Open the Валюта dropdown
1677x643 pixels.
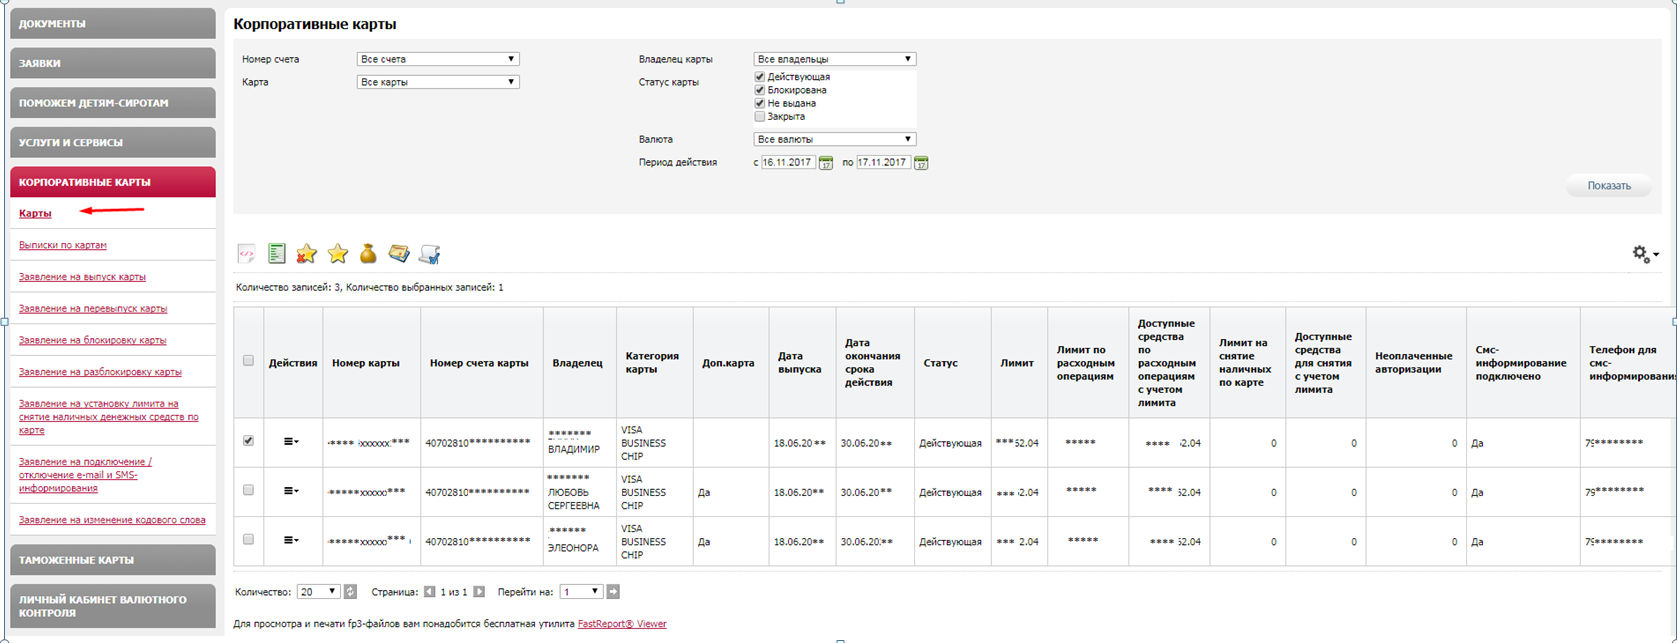(834, 139)
